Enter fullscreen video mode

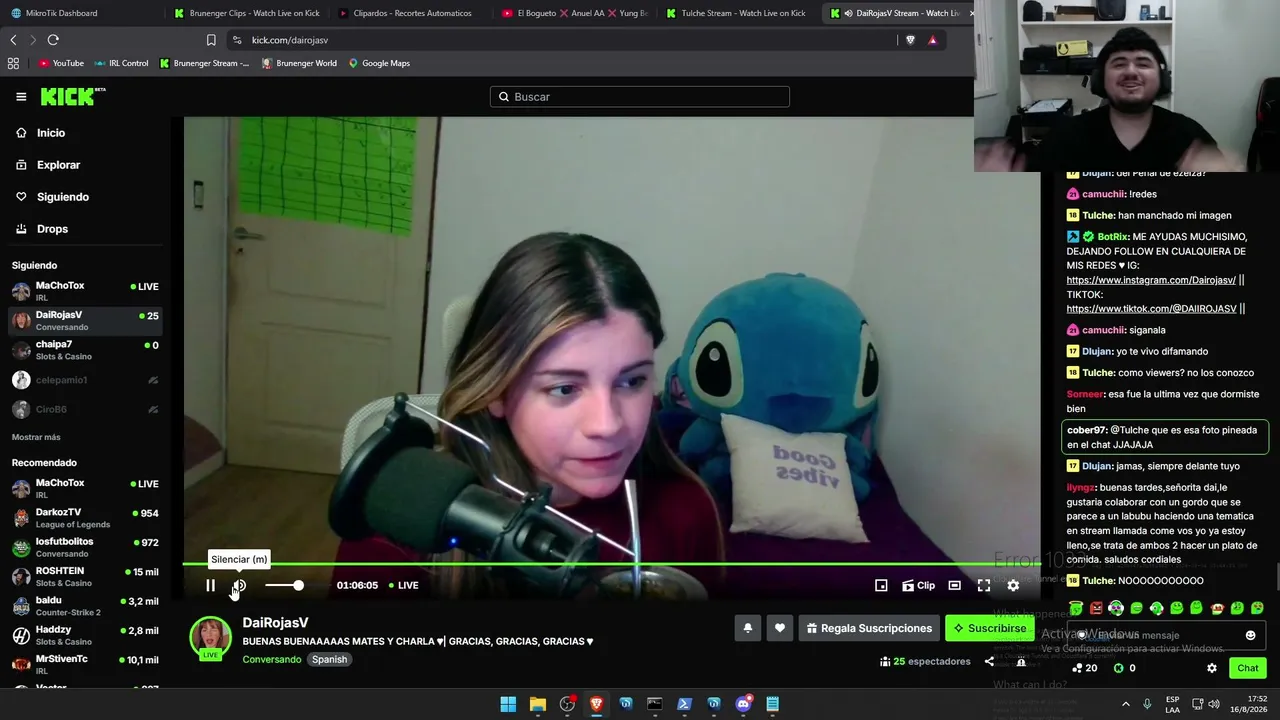point(984,585)
